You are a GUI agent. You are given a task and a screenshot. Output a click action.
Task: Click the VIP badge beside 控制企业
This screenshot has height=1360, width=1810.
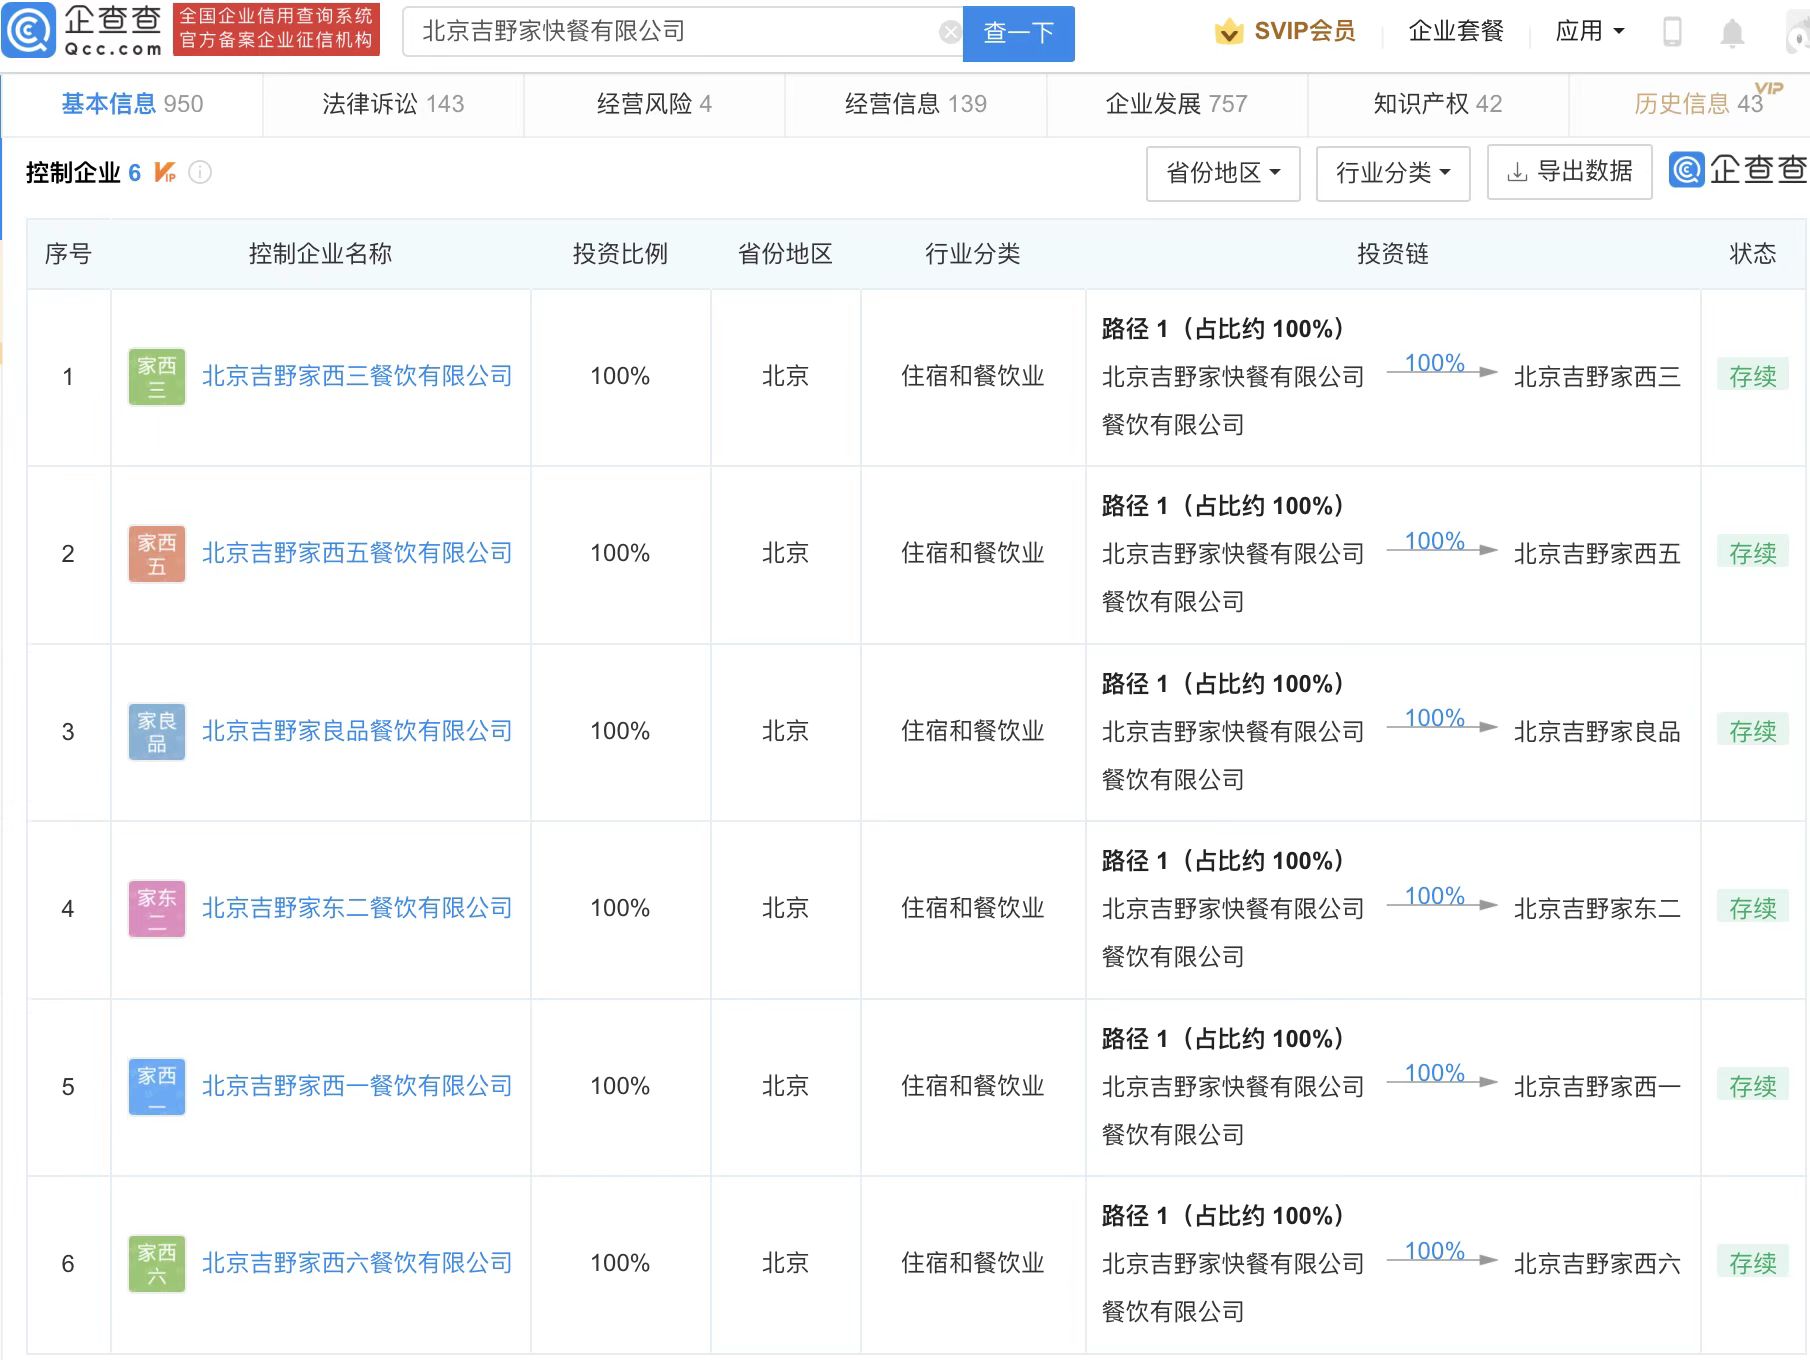point(165,173)
